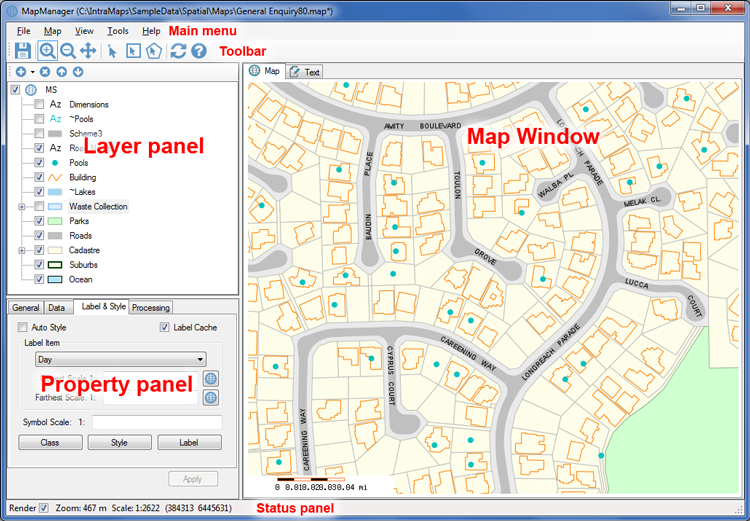Move layer up with arrow icon

pyautogui.click(x=62, y=72)
